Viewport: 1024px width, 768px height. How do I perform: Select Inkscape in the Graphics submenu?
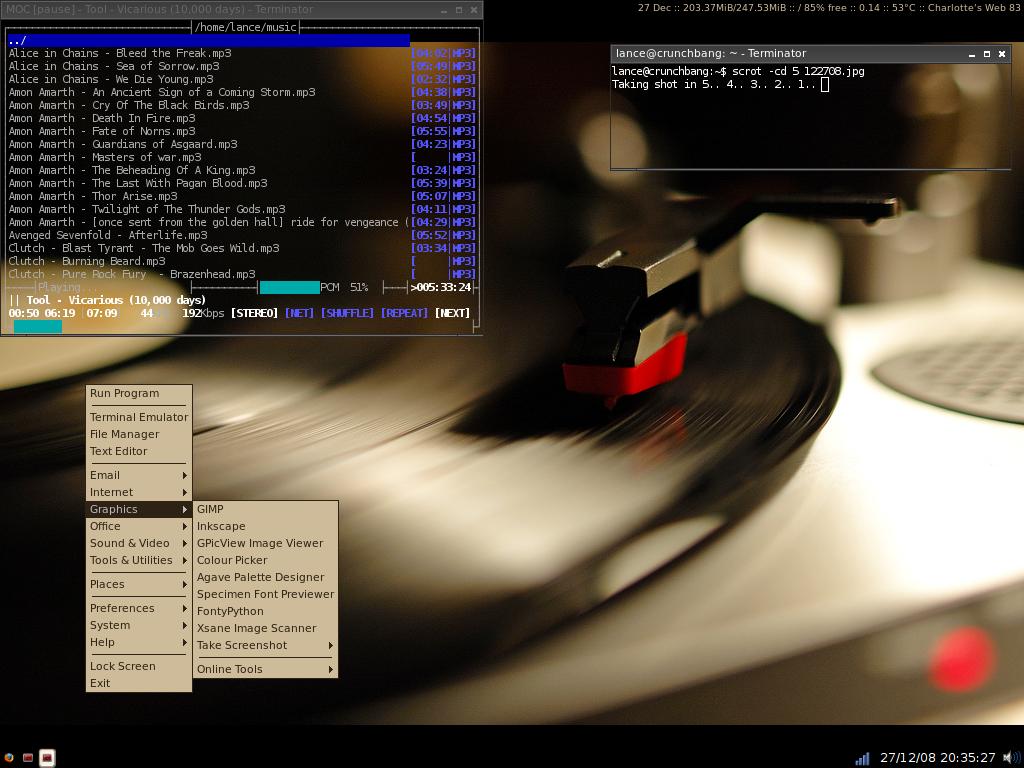click(221, 526)
